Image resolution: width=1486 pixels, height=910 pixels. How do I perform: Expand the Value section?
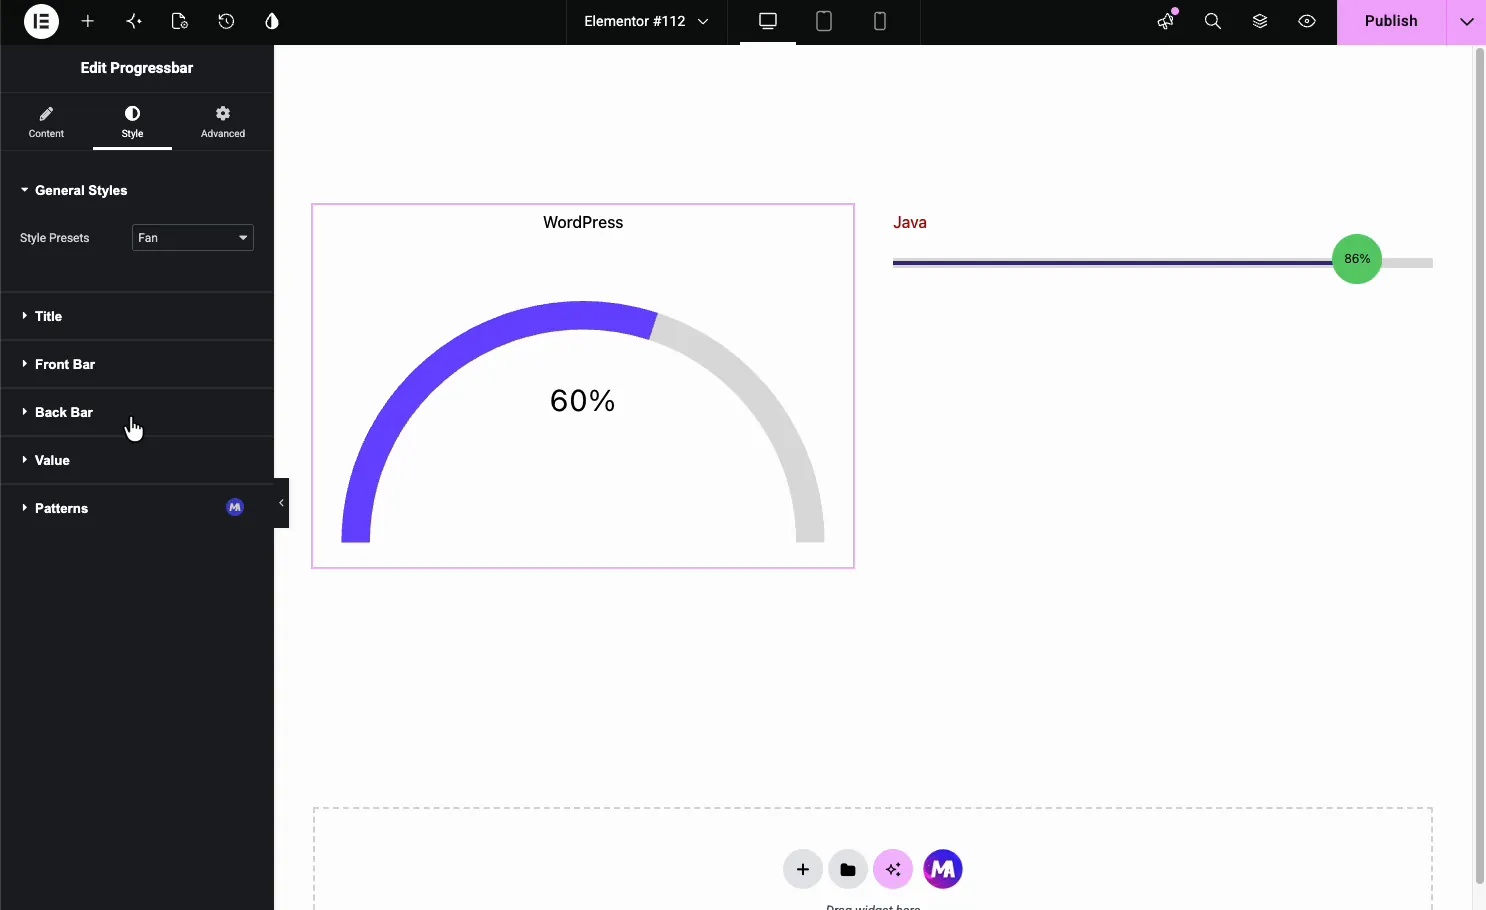[x=137, y=460]
